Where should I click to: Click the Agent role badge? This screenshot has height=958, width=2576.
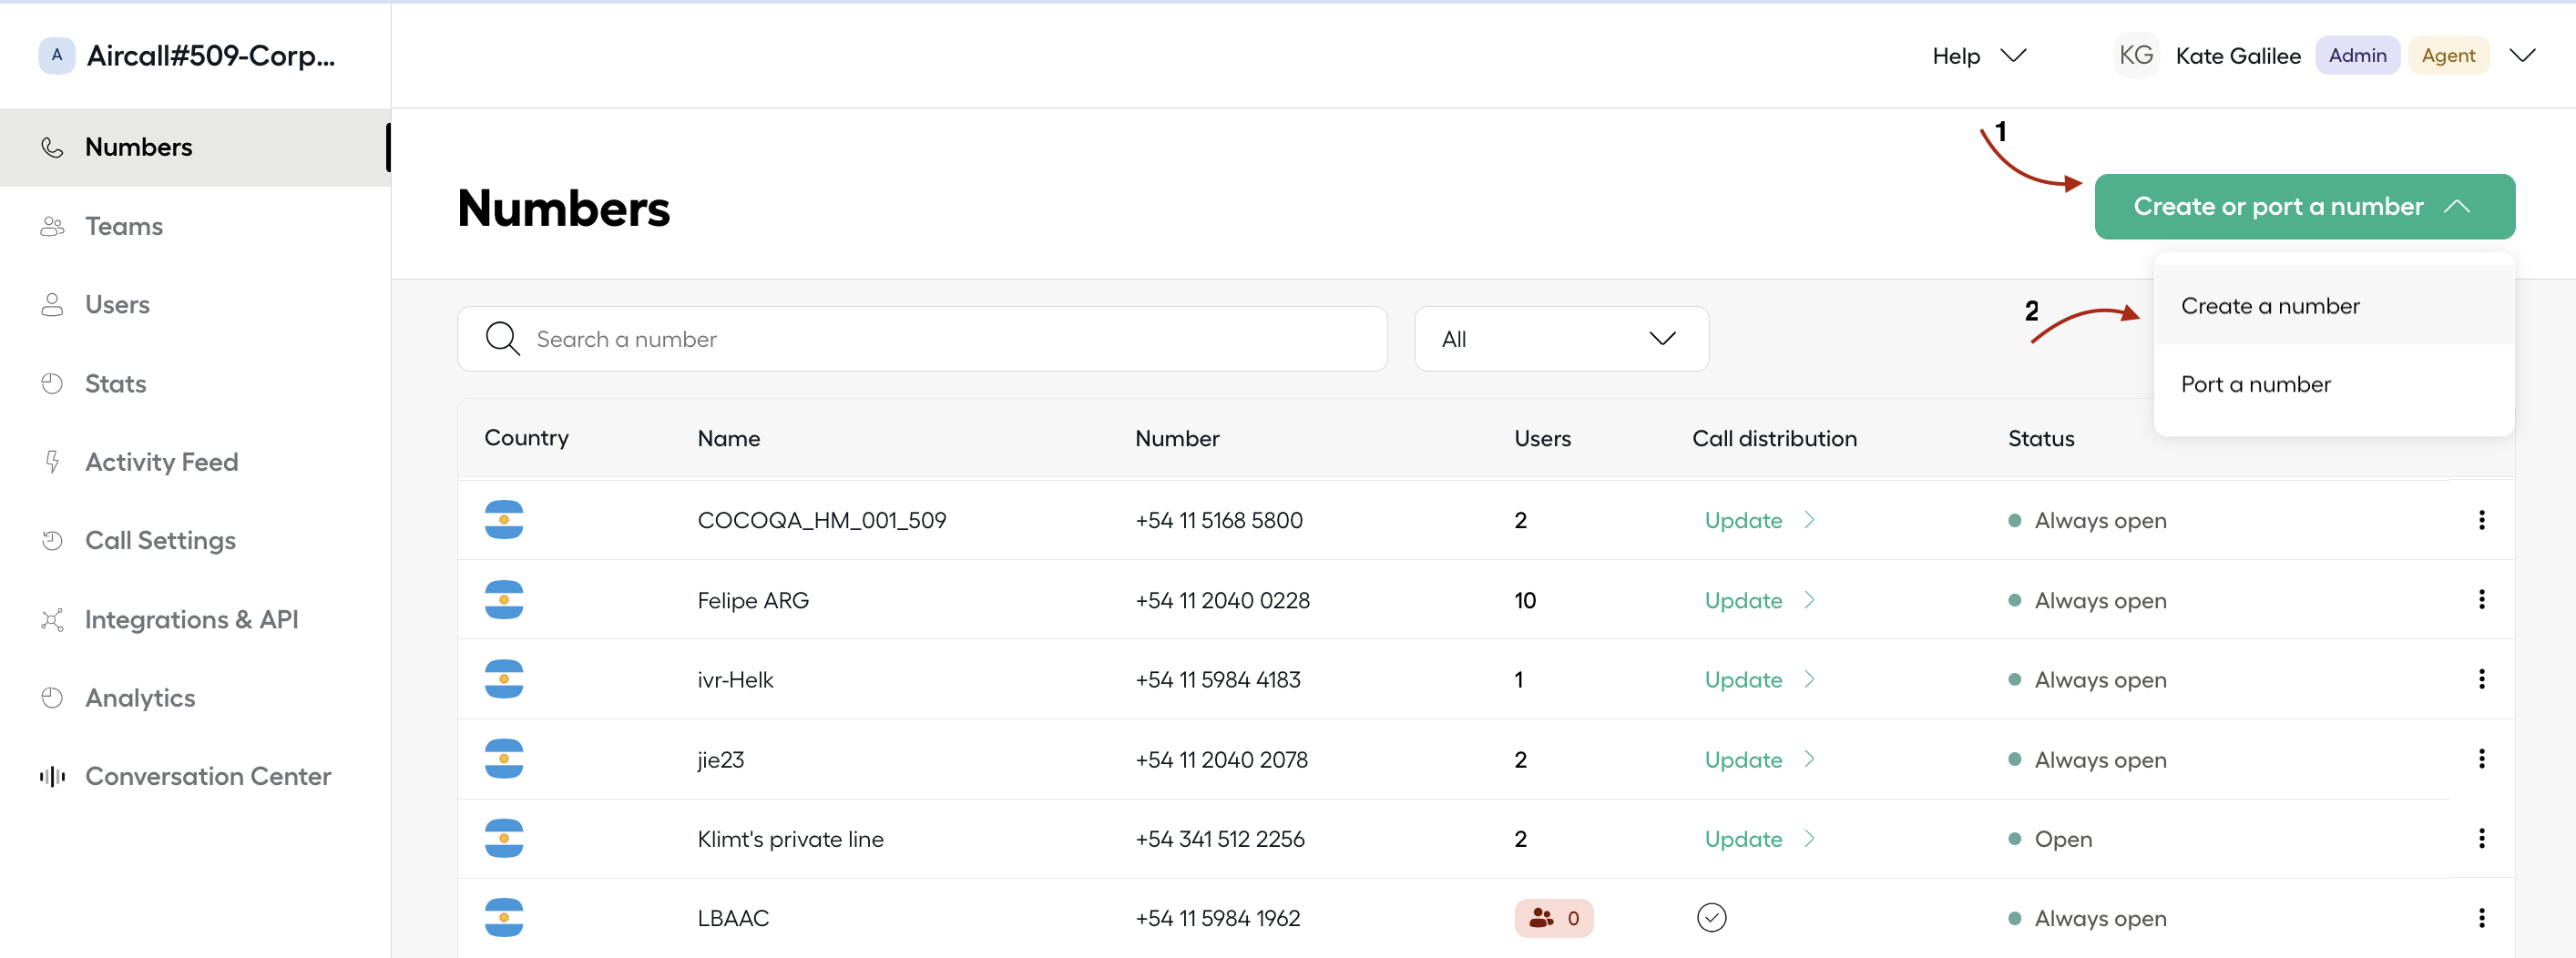[x=2448, y=55]
